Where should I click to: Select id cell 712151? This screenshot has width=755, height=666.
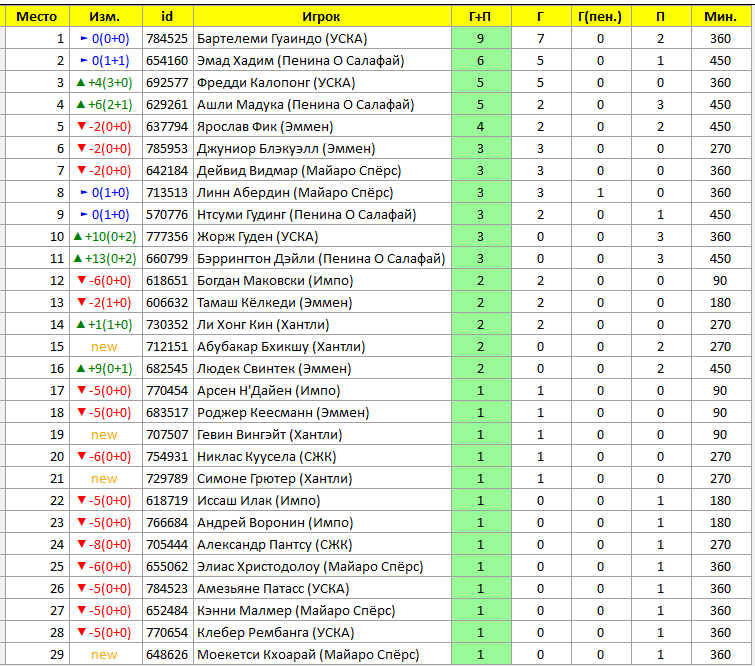tap(167, 347)
